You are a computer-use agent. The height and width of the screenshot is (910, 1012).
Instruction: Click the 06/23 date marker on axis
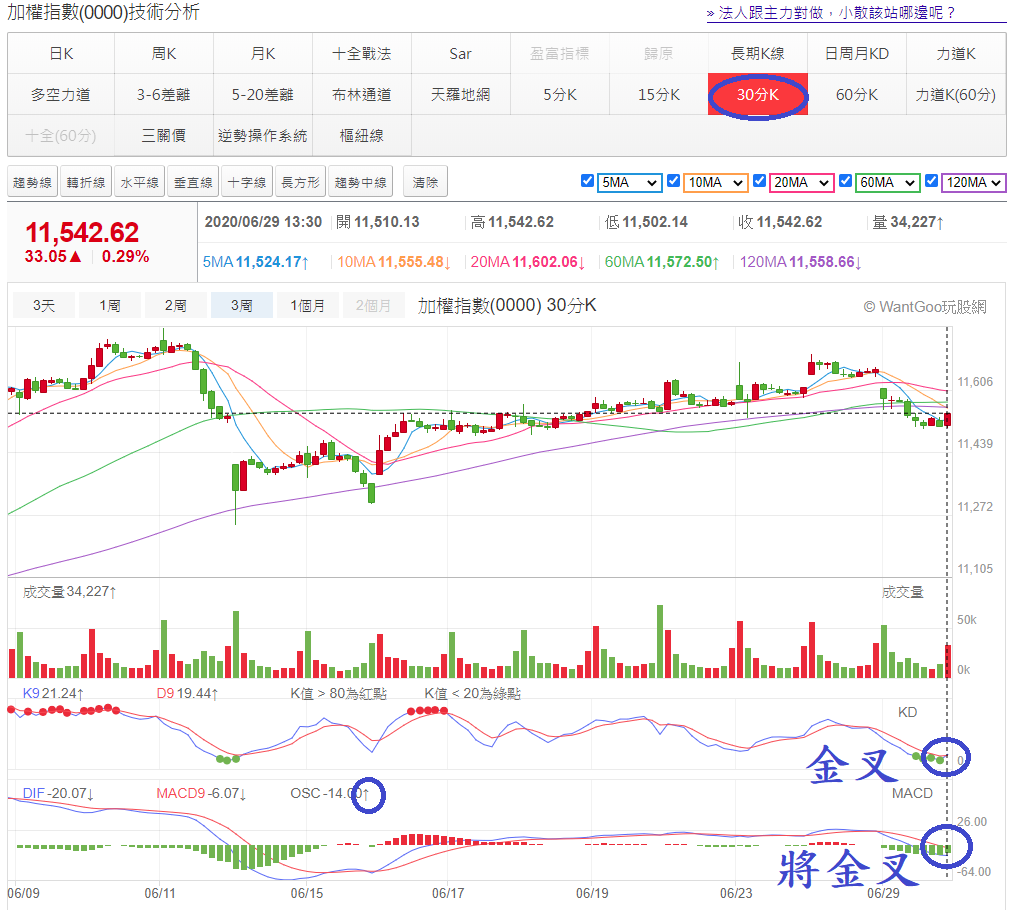(736, 893)
